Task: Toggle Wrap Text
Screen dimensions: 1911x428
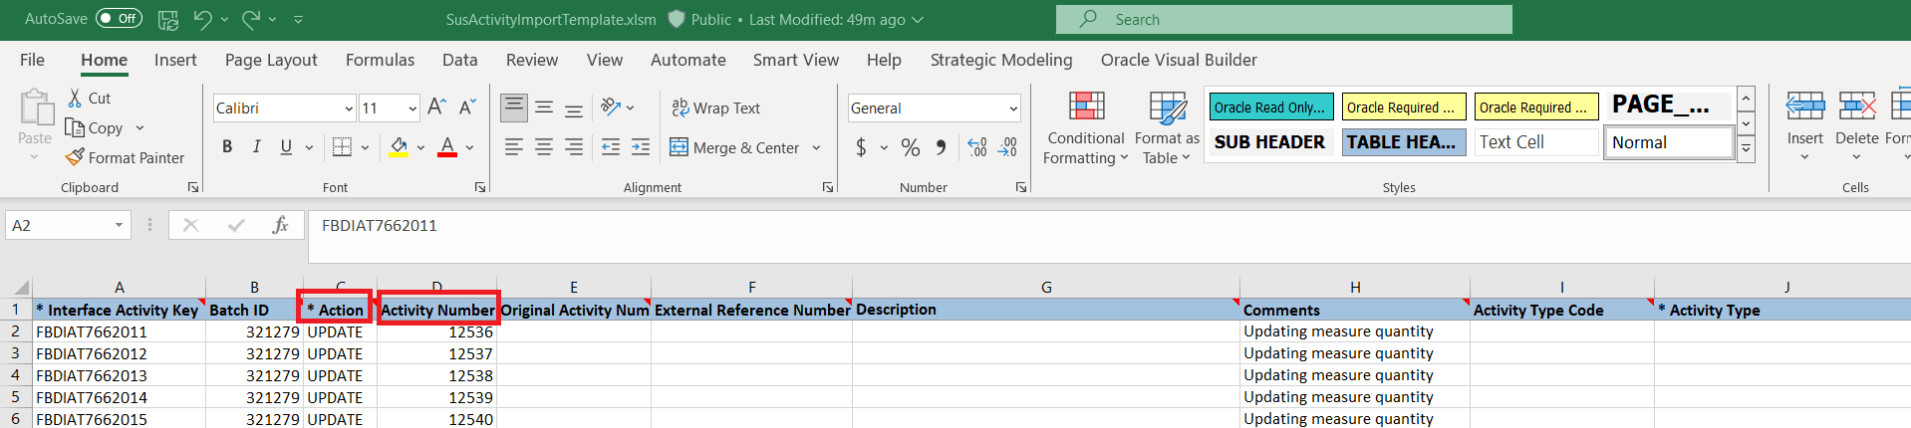Action: [716, 108]
